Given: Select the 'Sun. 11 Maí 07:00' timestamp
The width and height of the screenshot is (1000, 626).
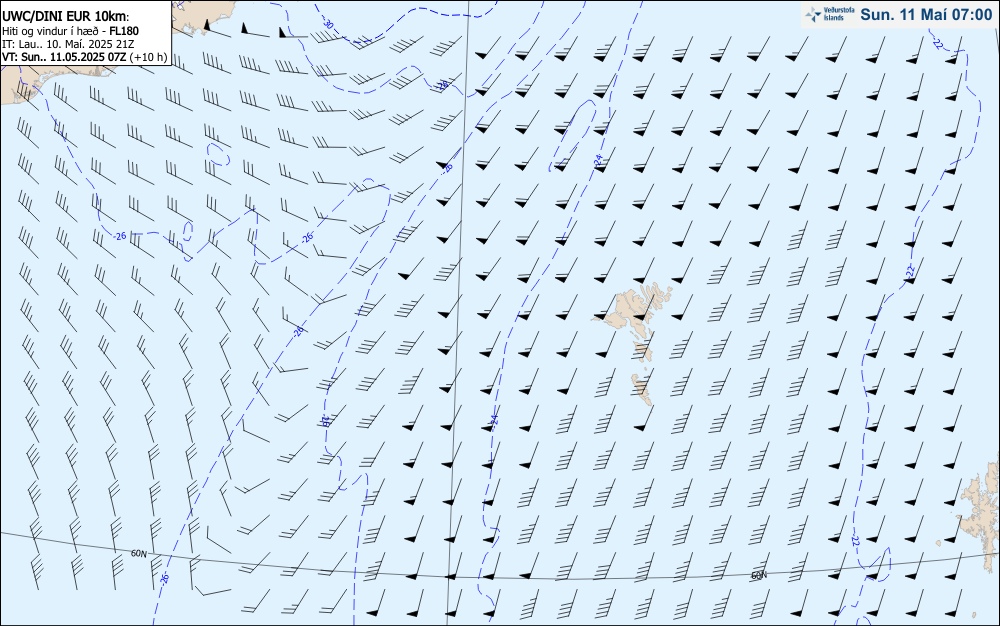Looking at the screenshot, I should (926, 15).
